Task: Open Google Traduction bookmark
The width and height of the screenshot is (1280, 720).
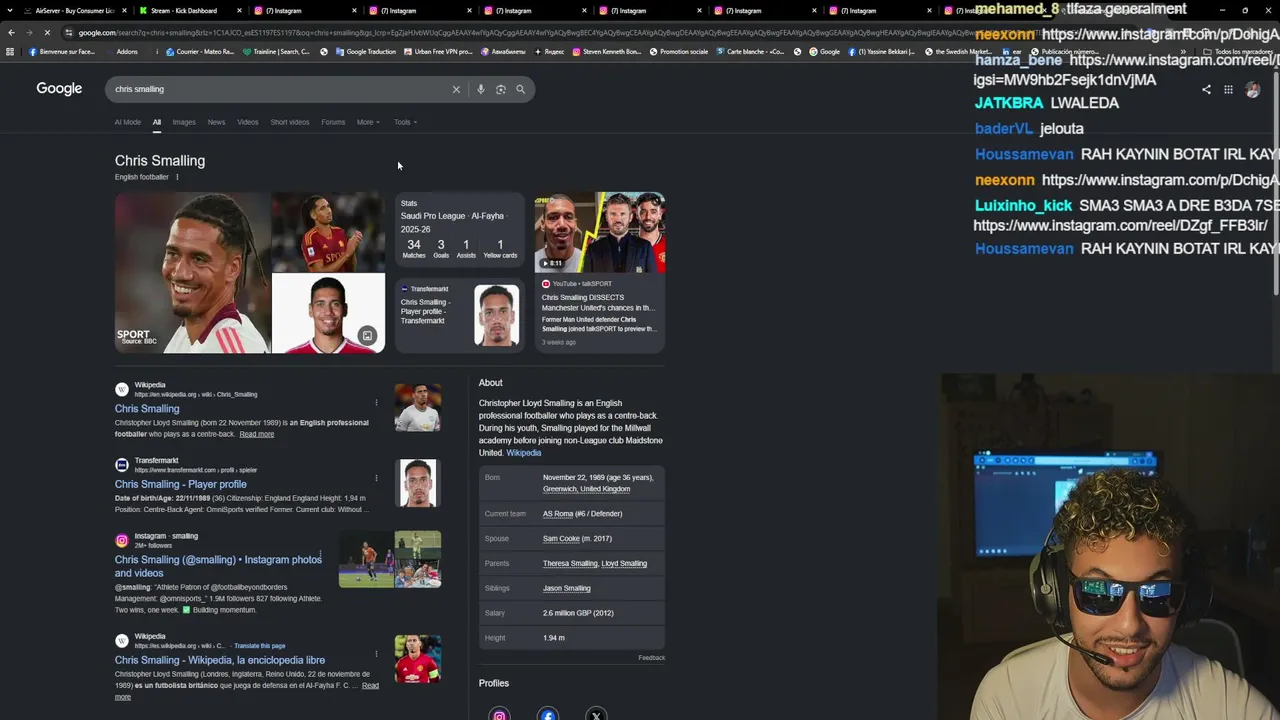Action: click(x=365, y=52)
